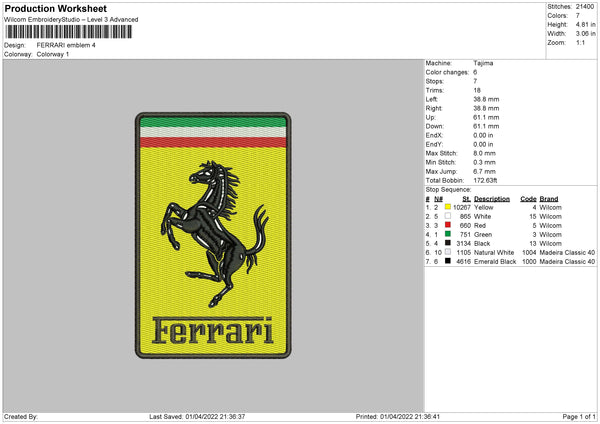The image size is (600, 424).
Task: Click Madeira Classic 40 in Emerald Black row
Action: [567, 262]
